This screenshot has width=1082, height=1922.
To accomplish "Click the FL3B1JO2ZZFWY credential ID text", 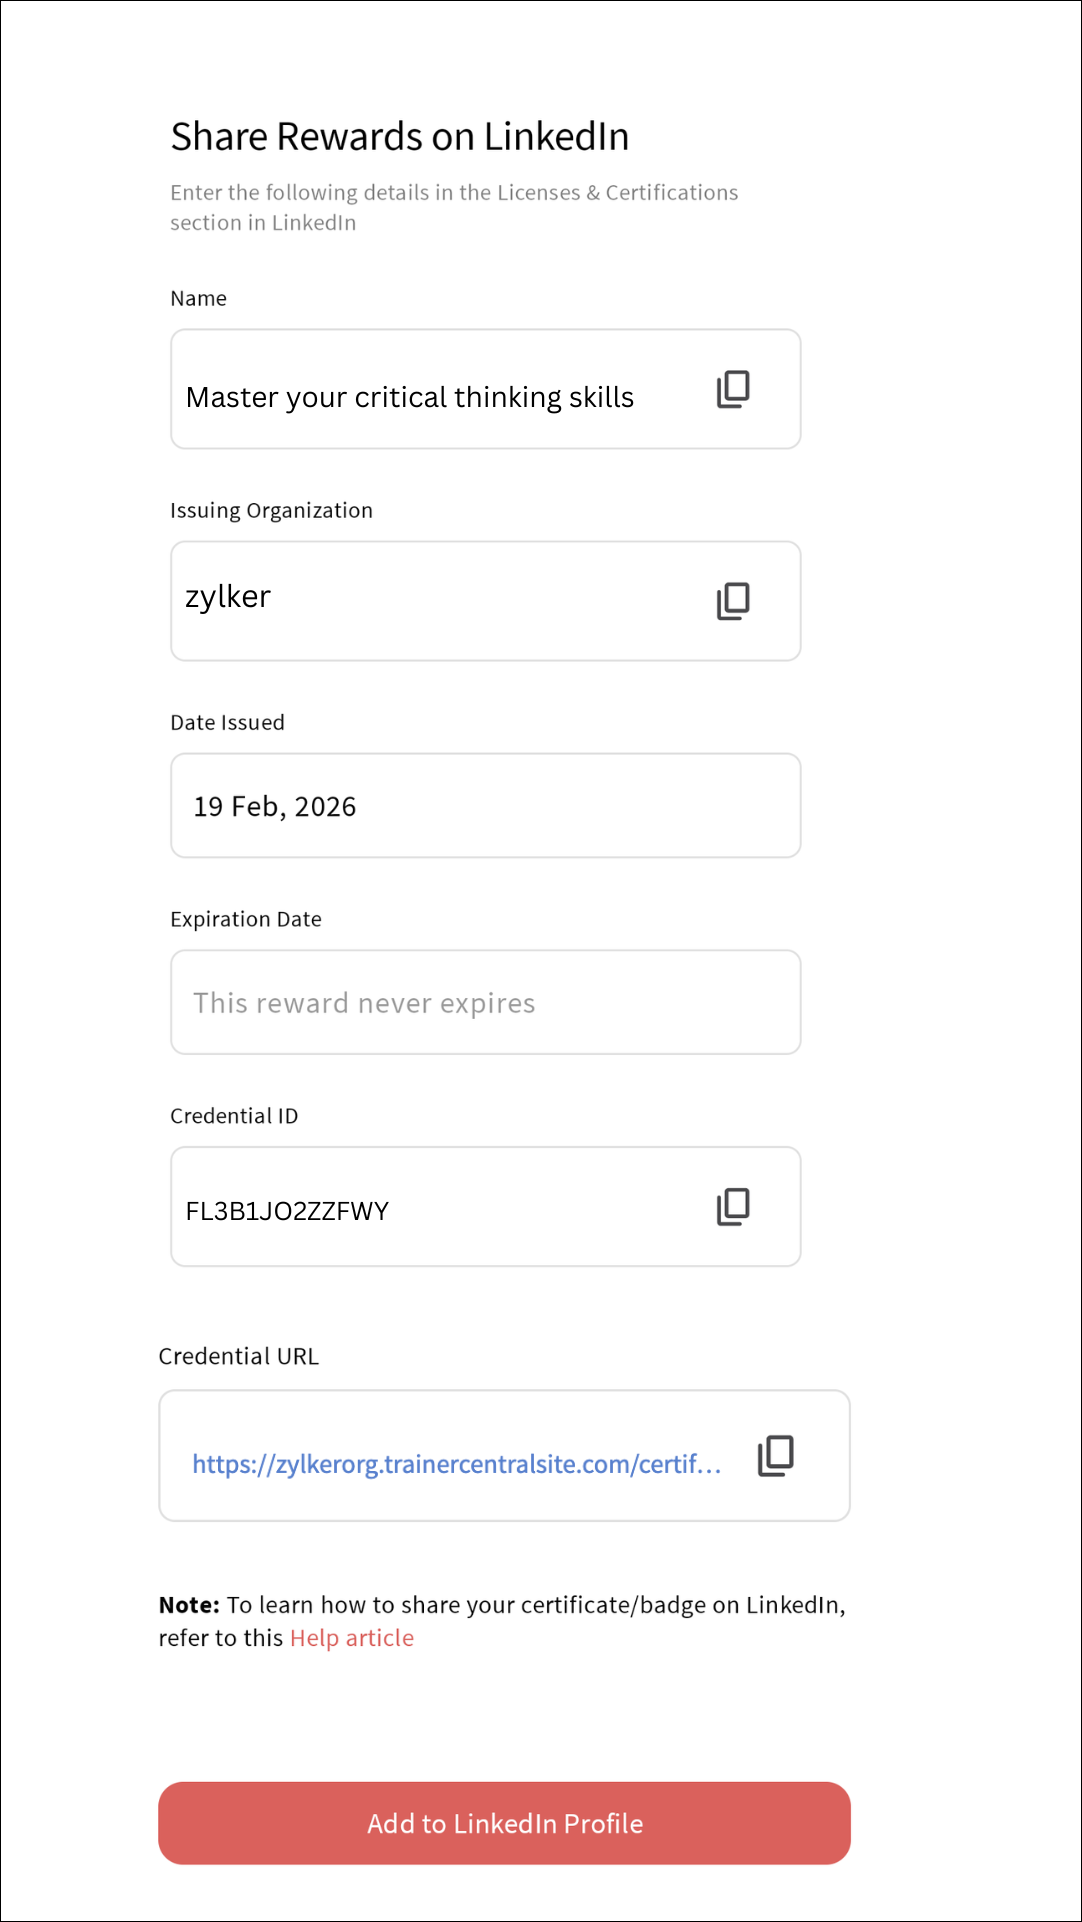I will pyautogui.click(x=287, y=1211).
